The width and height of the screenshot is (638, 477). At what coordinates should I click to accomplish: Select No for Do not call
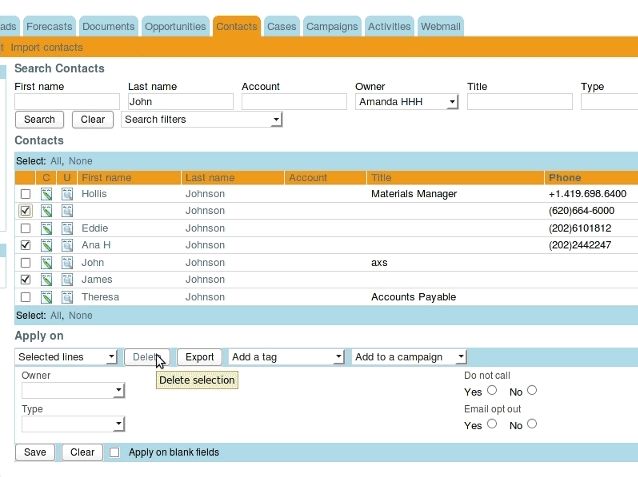click(x=532, y=390)
